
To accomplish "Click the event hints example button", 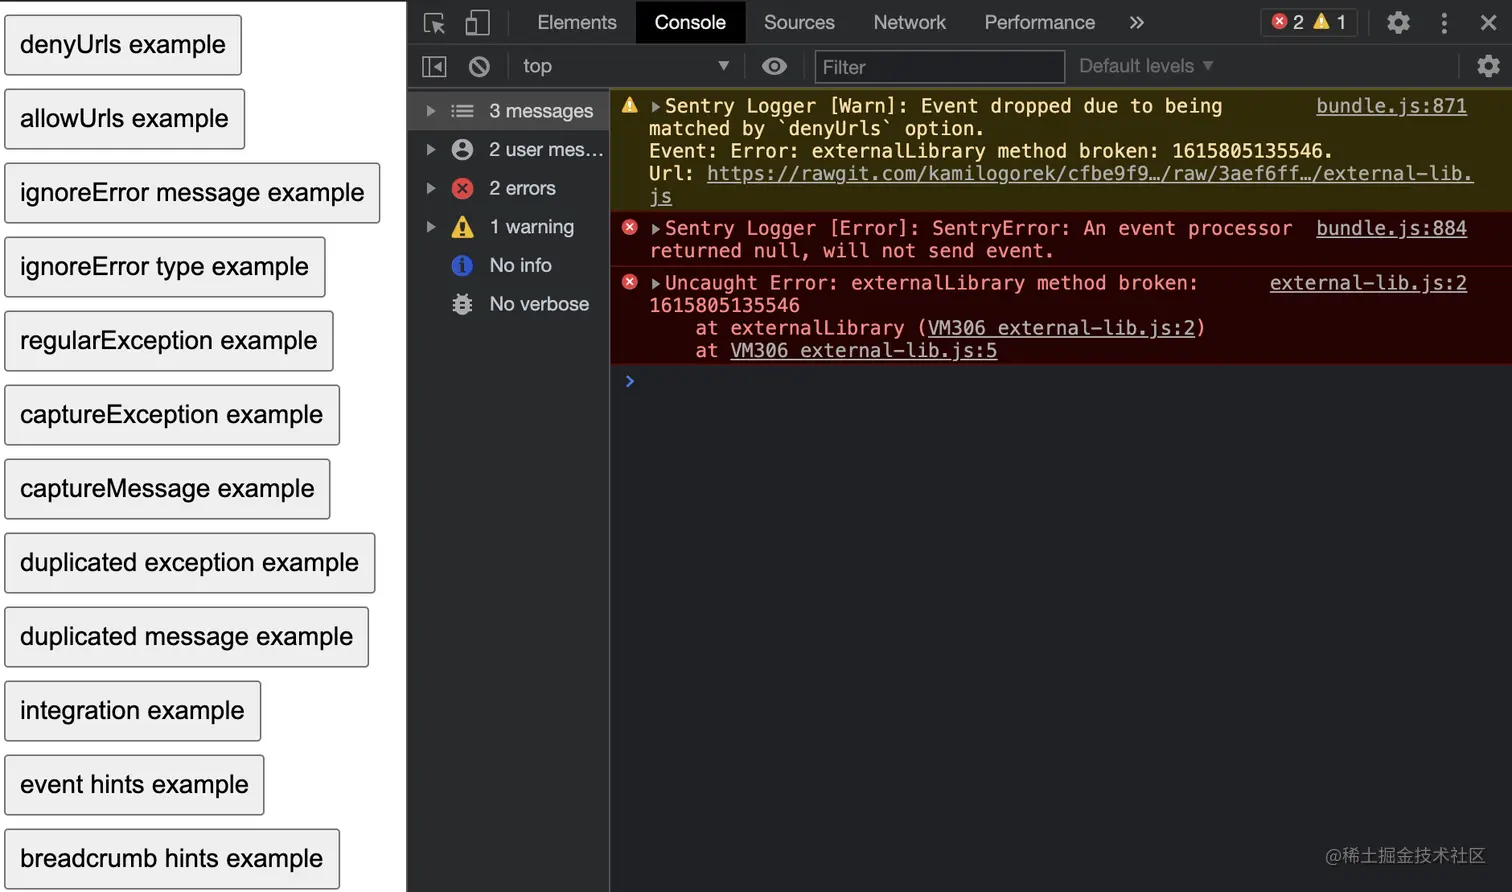I will click(x=134, y=785).
